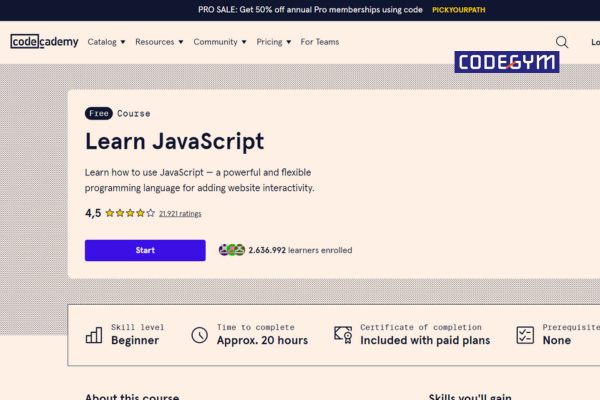Click the Learn JavaScript heading

coord(174,141)
